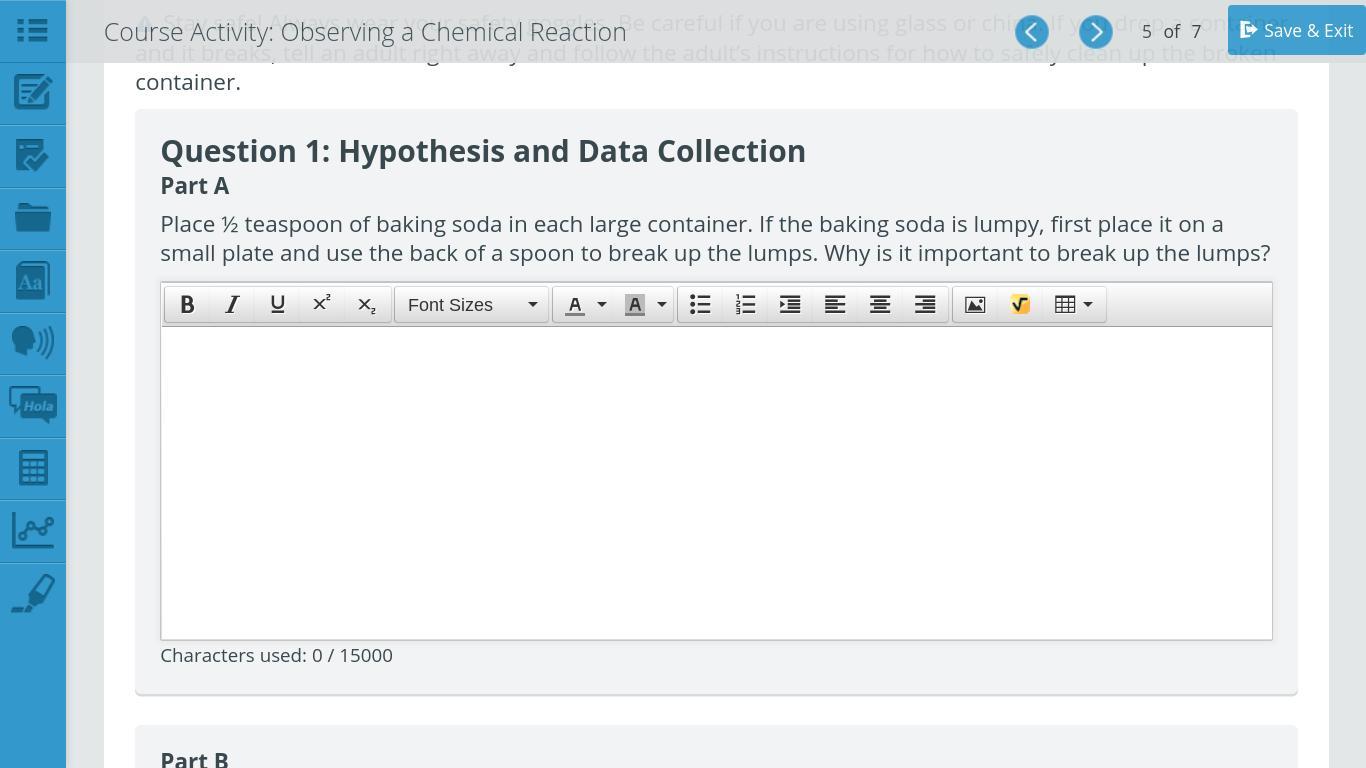Image resolution: width=1366 pixels, height=768 pixels.
Task: Toggle underline text formatting
Action: [277, 305]
